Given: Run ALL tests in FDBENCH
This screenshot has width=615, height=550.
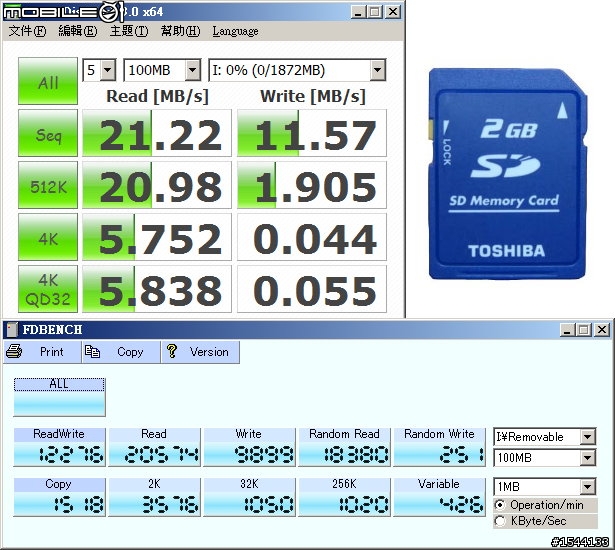Looking at the screenshot, I should (60, 397).
